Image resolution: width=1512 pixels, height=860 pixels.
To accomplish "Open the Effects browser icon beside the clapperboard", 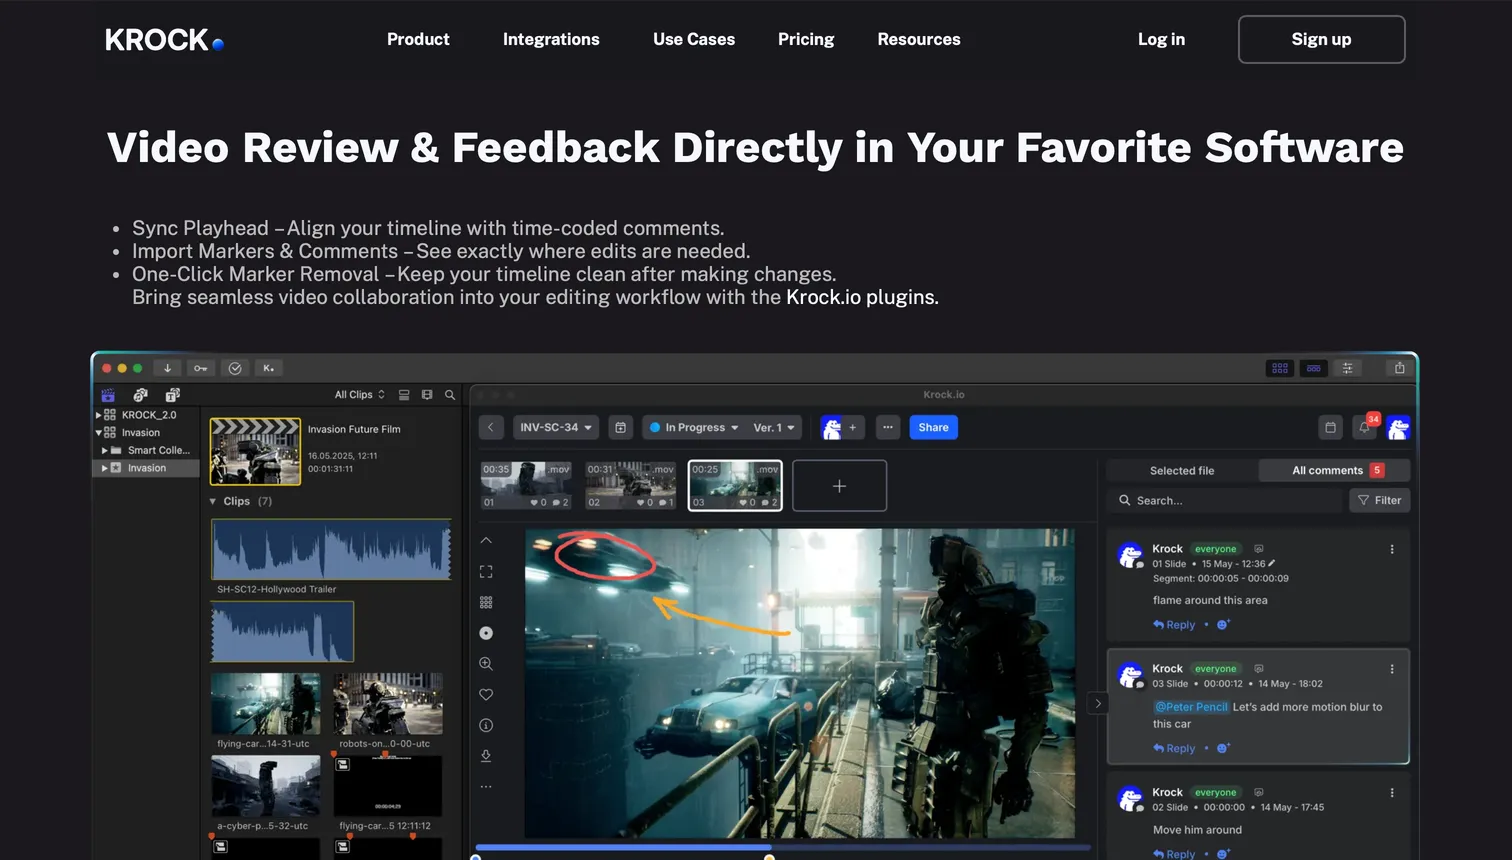I will pyautogui.click(x=139, y=394).
